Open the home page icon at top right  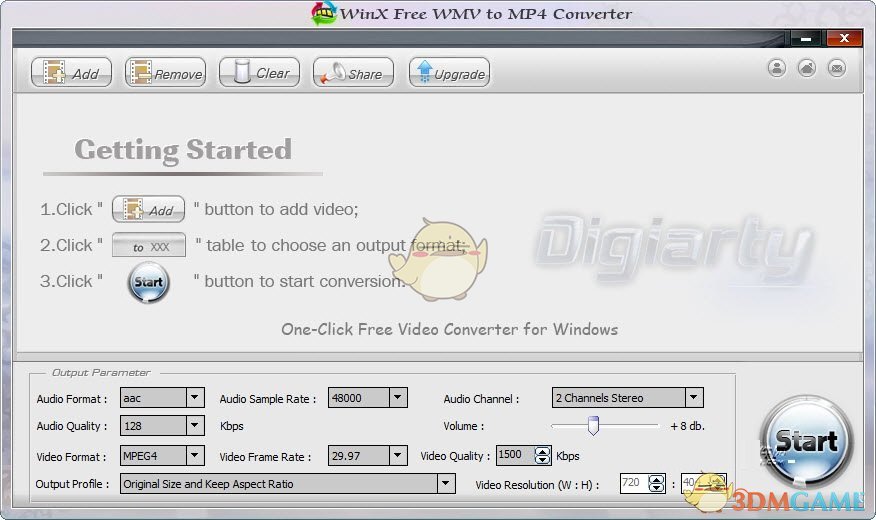807,68
